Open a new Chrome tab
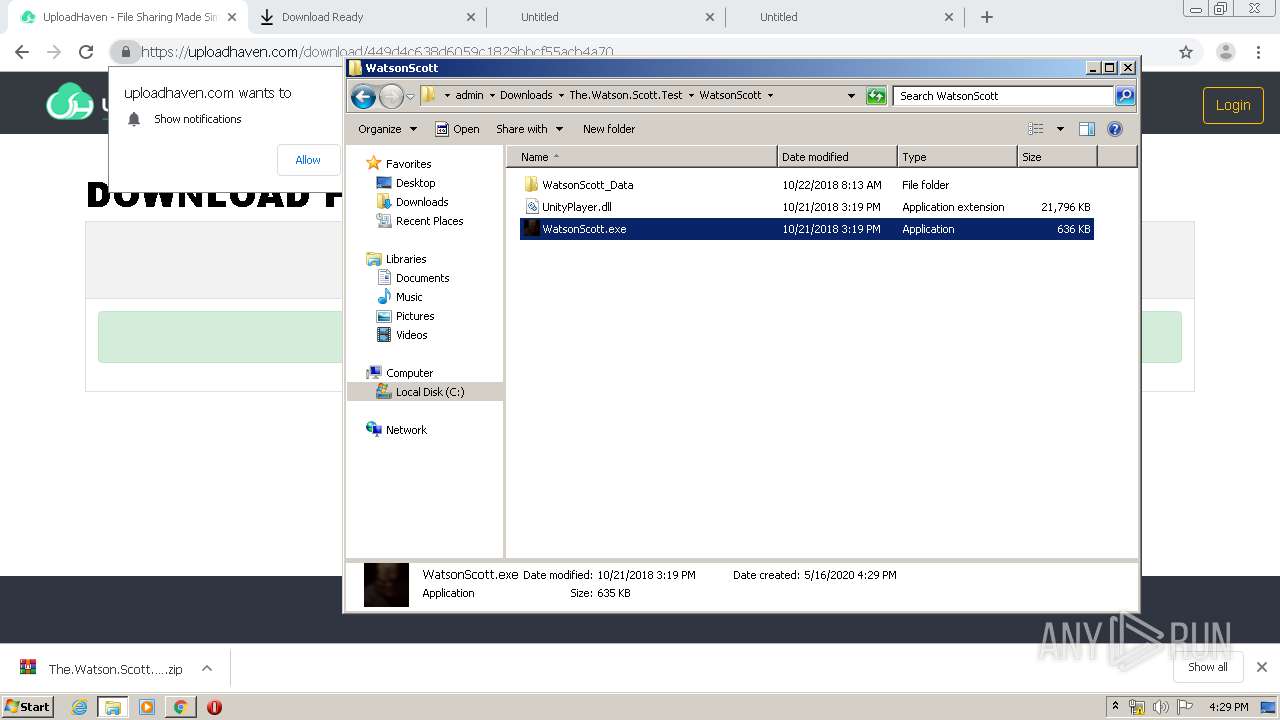Screen dimensions: 1280x720 pyautogui.click(x=987, y=17)
